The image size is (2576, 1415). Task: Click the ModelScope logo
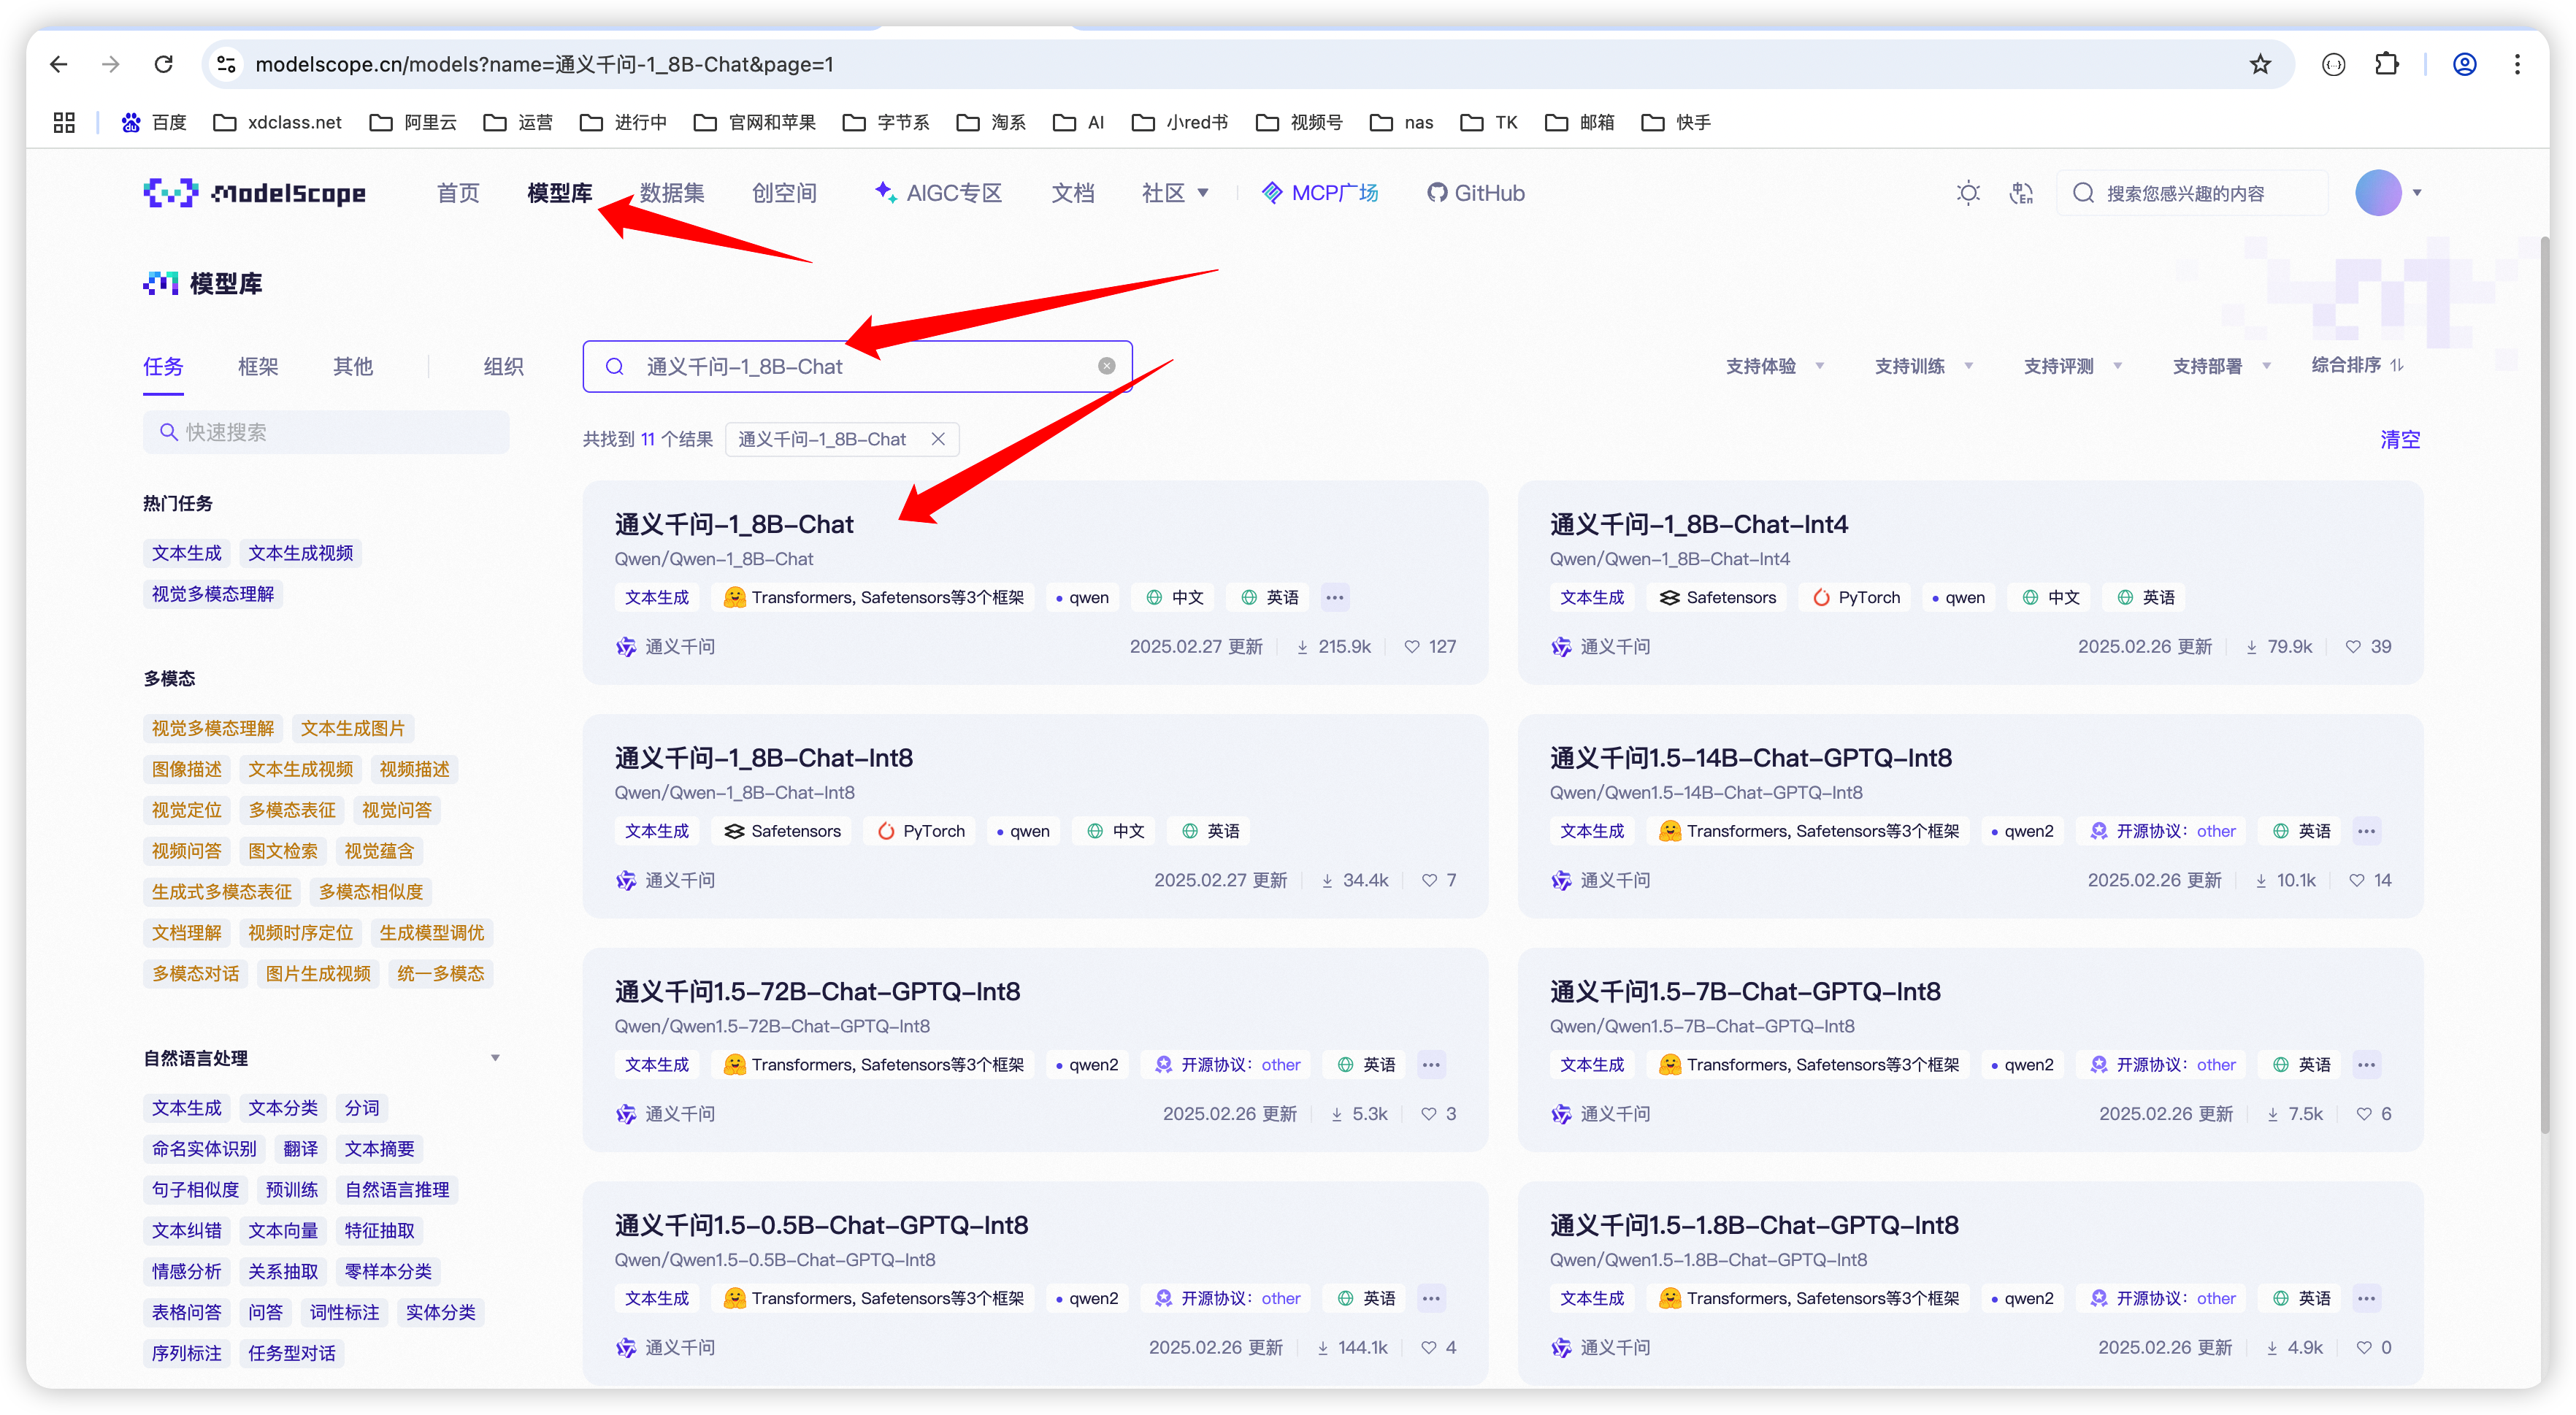click(254, 193)
